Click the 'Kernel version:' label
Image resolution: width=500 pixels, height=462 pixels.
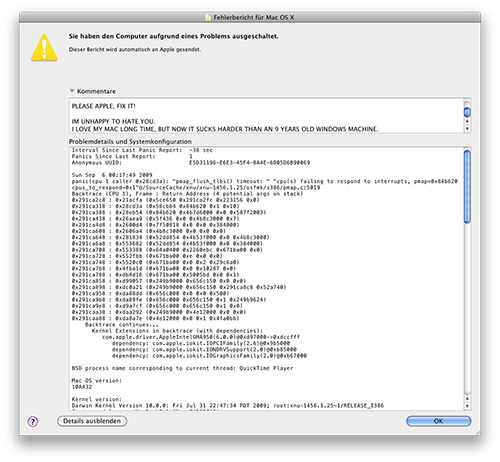(97, 399)
